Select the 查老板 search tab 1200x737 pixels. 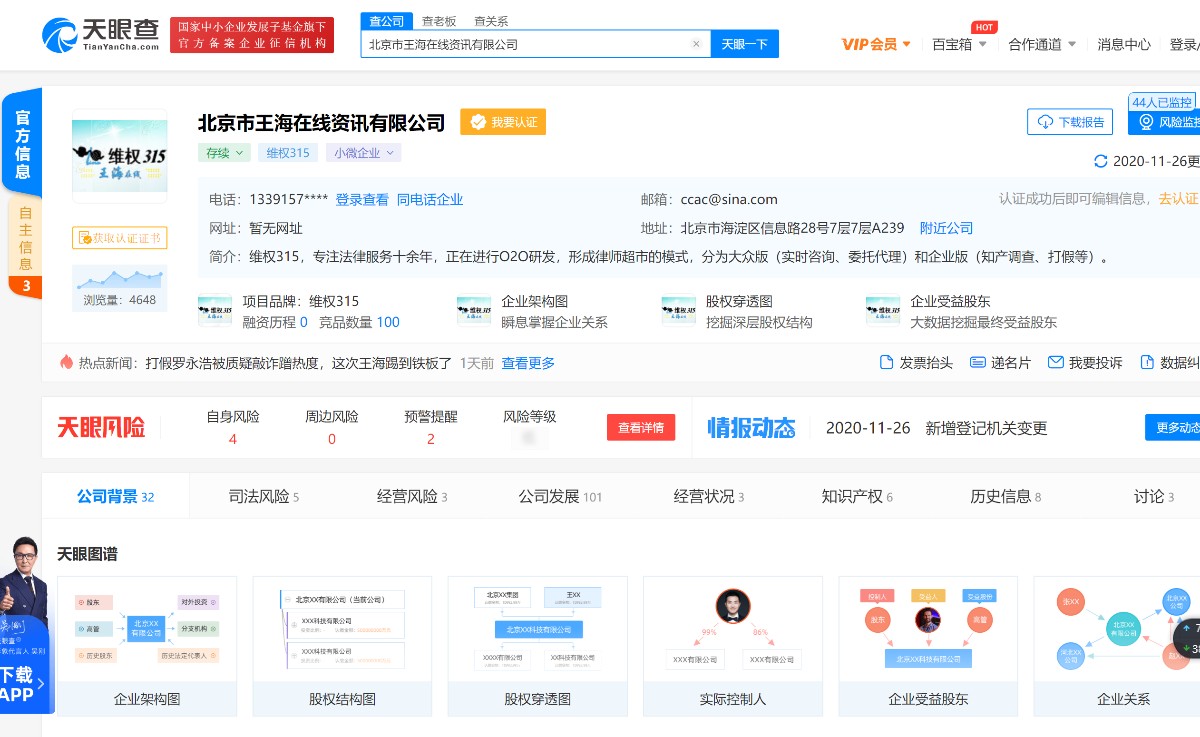439,20
